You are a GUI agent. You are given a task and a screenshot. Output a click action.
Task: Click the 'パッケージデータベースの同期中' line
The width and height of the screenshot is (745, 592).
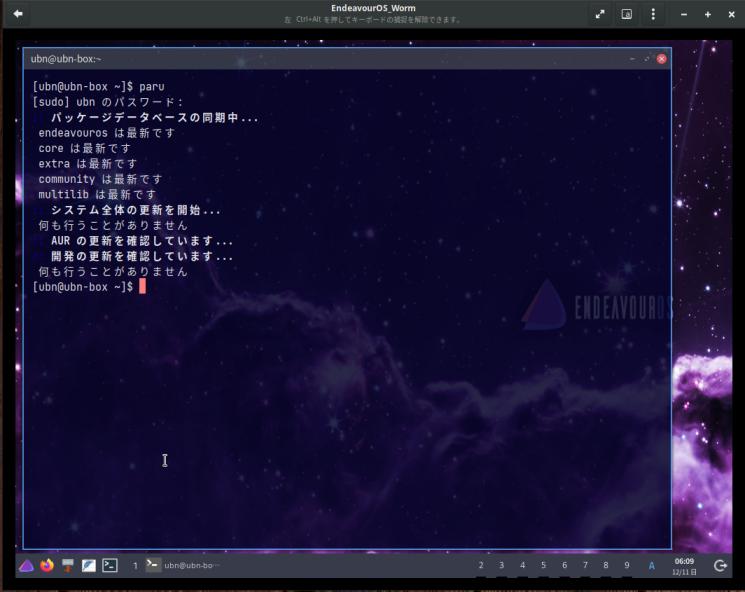154,117
